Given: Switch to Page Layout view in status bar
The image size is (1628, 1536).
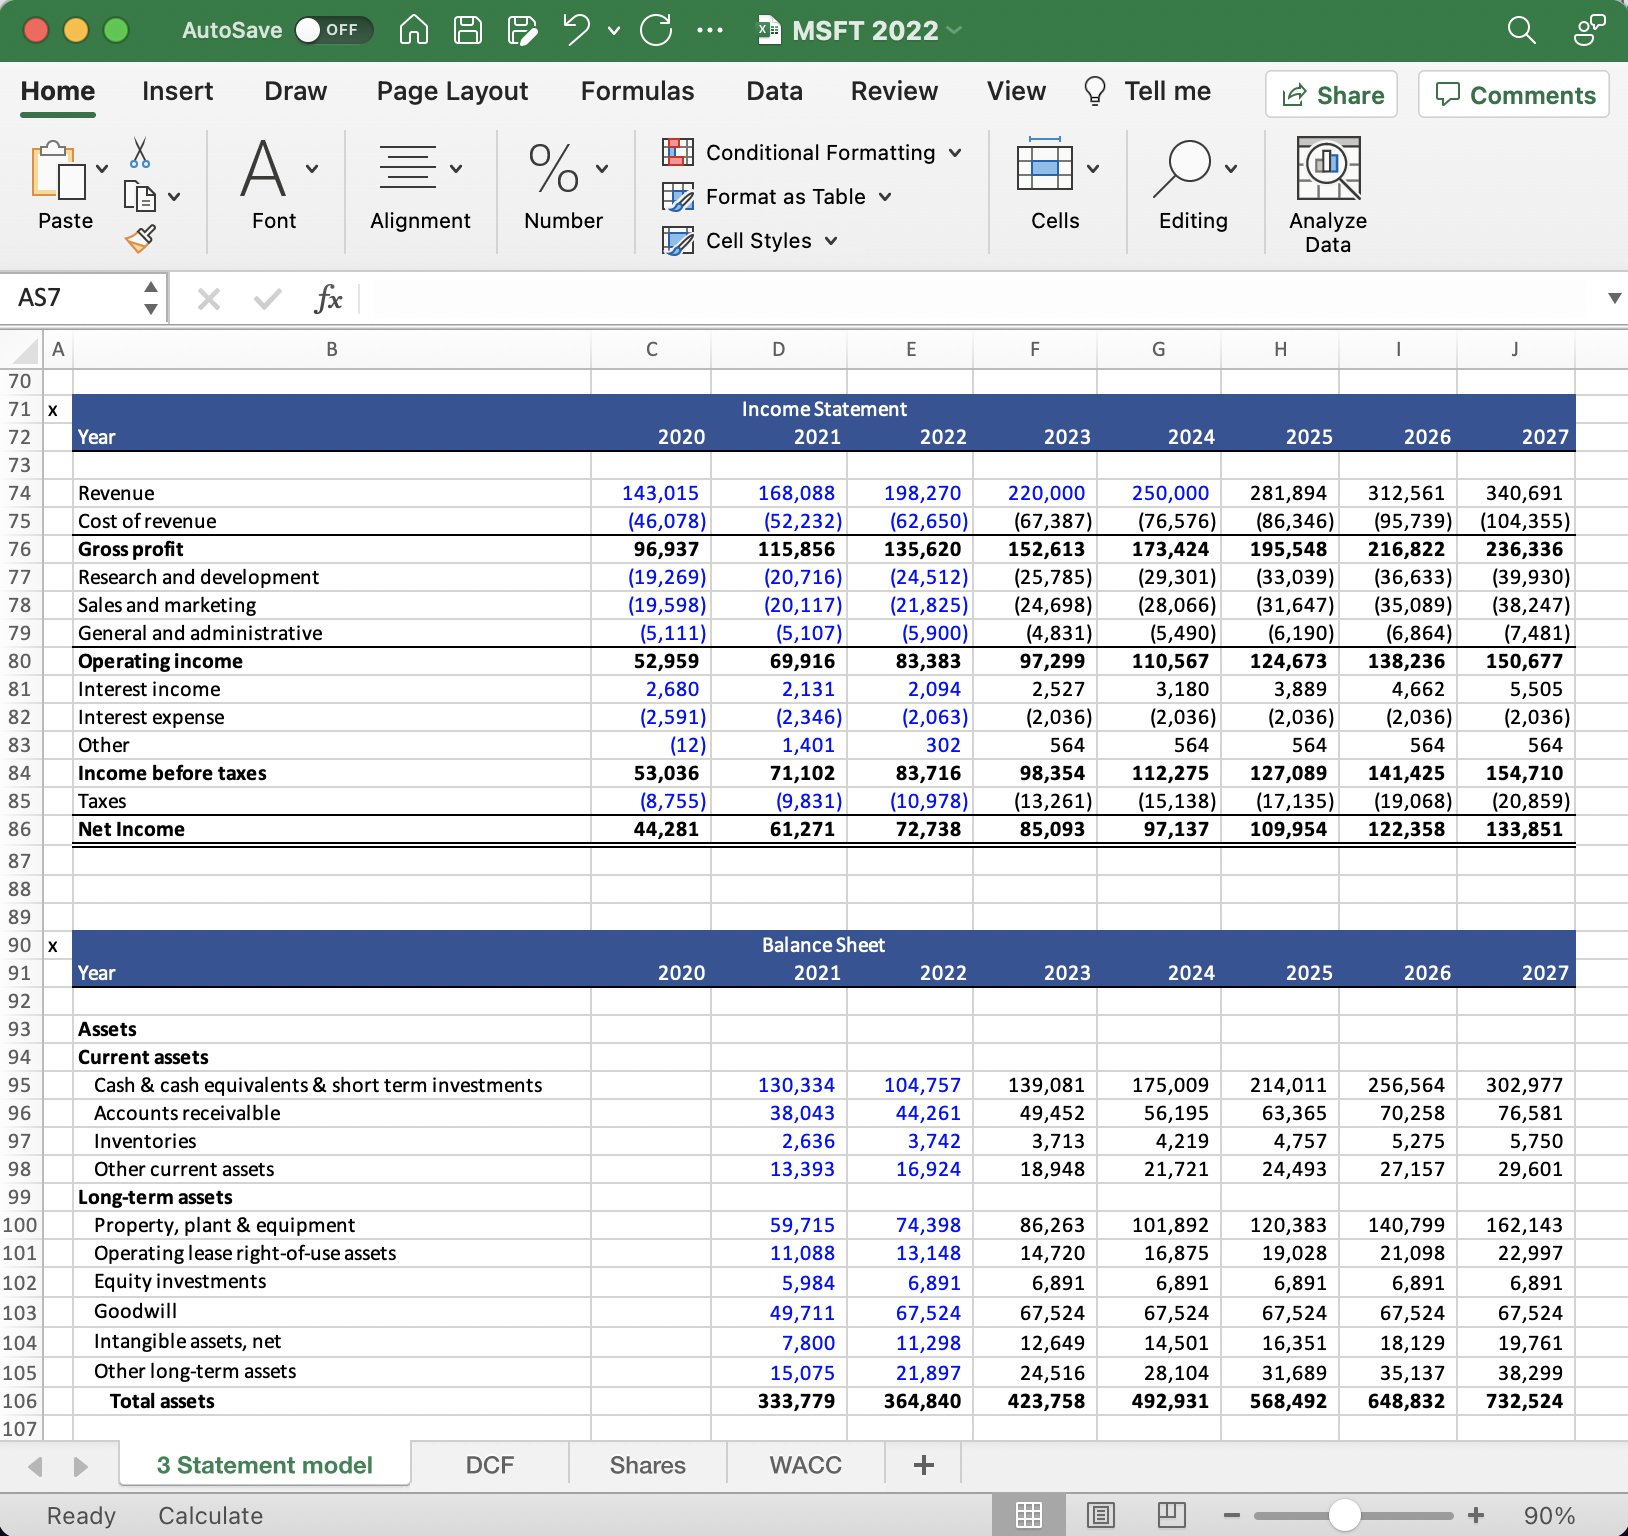Looking at the screenshot, I should coord(1100,1515).
